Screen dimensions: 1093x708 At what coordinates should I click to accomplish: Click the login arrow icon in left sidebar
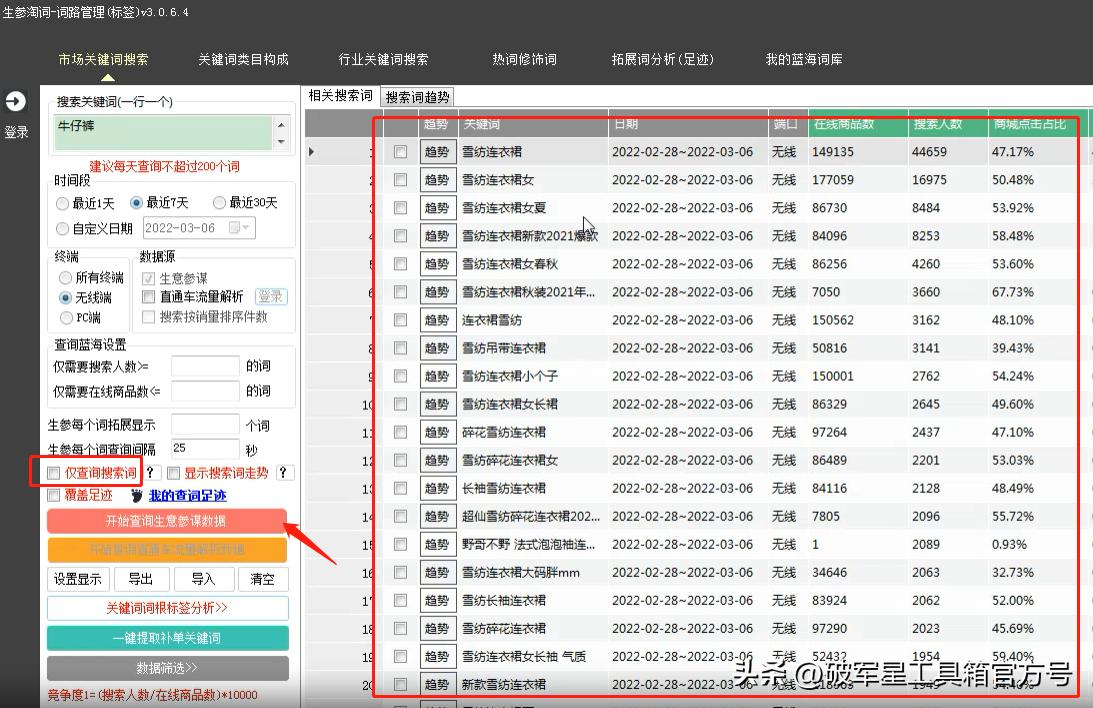(16, 100)
